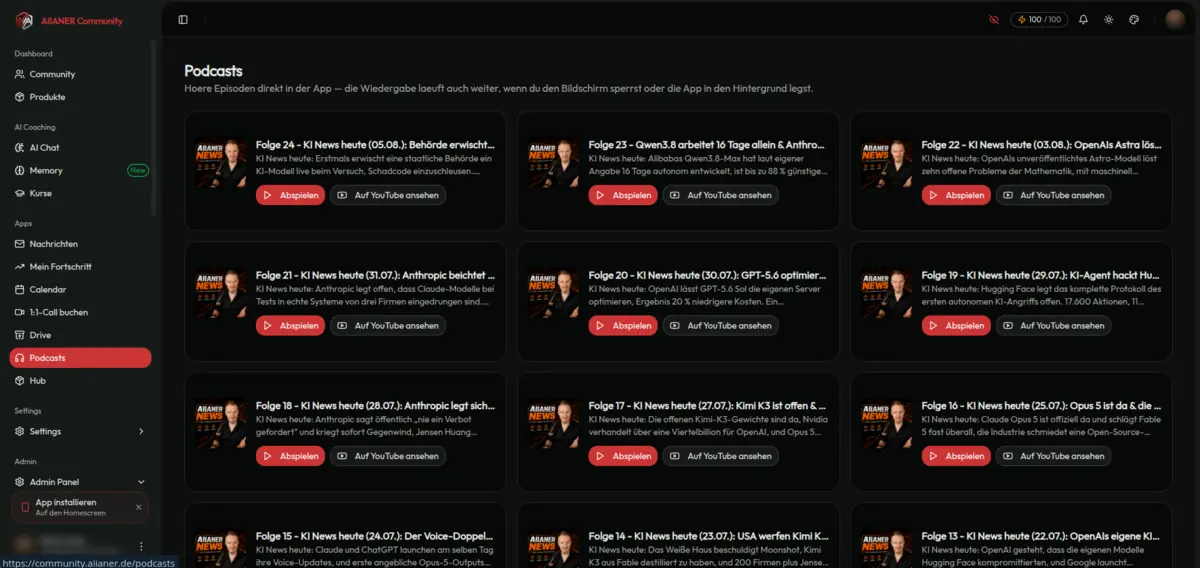Expand the Settings chevron
The image size is (1200, 568).
click(141, 432)
